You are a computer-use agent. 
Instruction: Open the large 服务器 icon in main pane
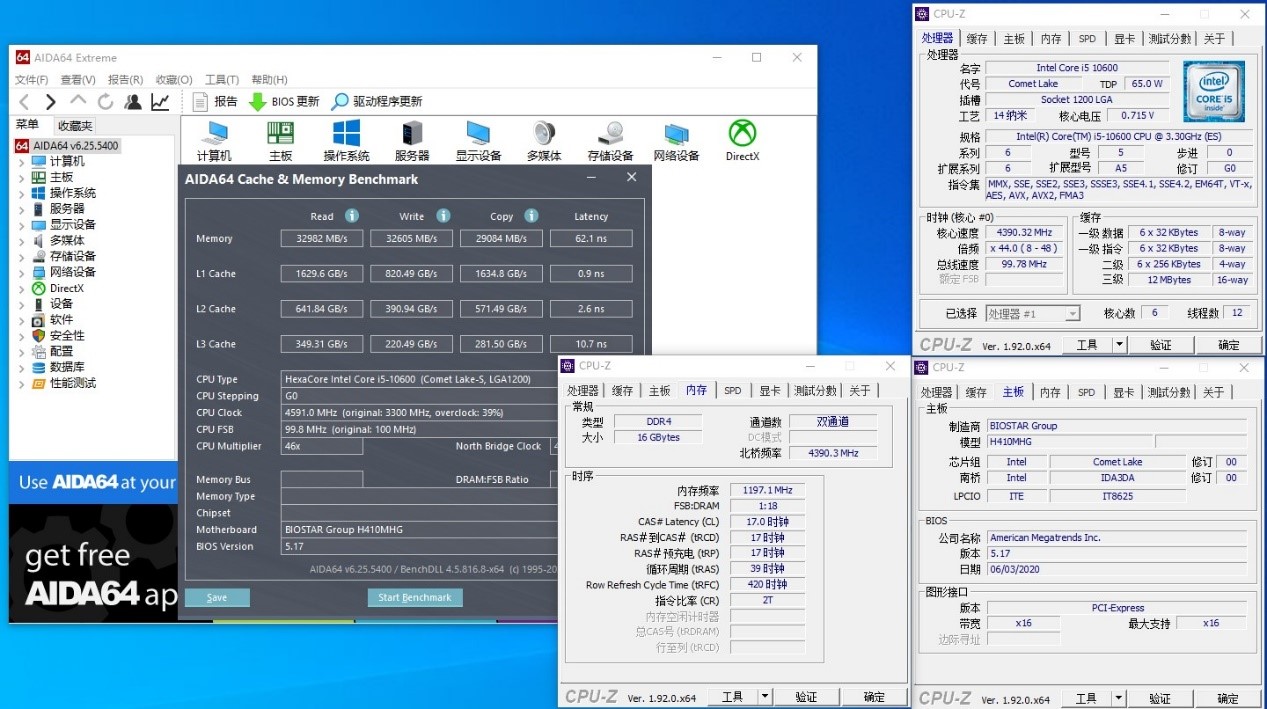412,141
